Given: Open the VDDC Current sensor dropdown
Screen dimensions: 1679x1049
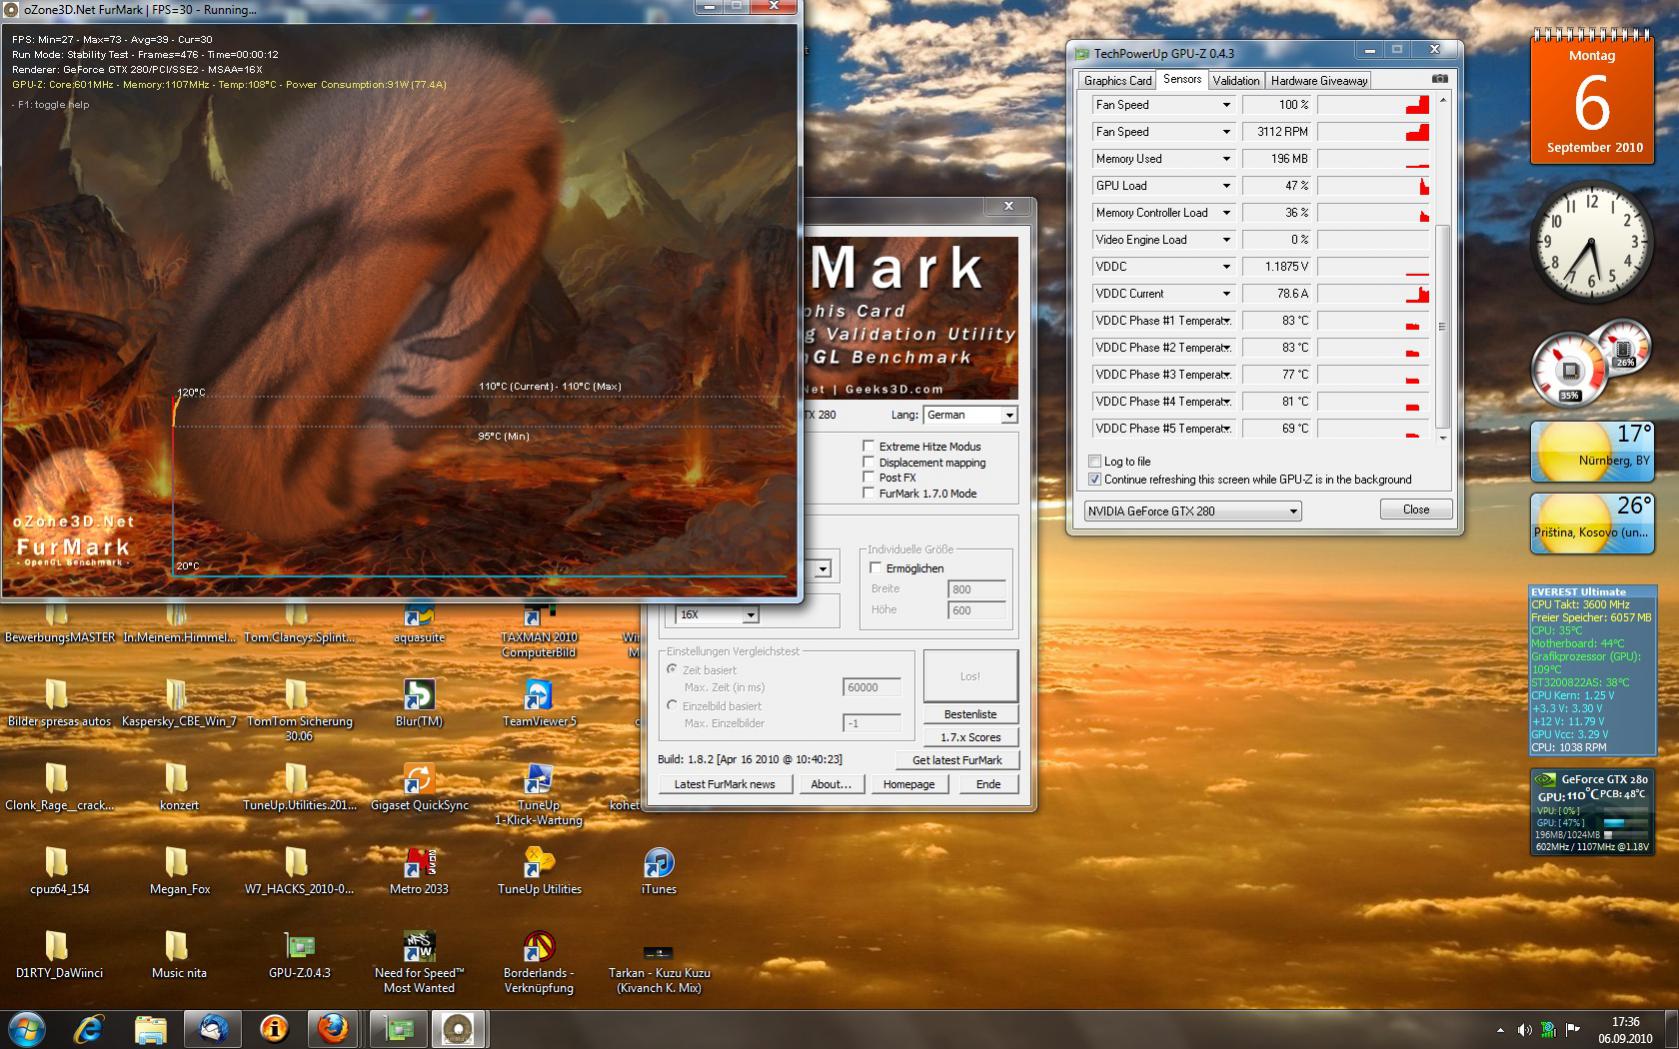Looking at the screenshot, I should (1226, 294).
